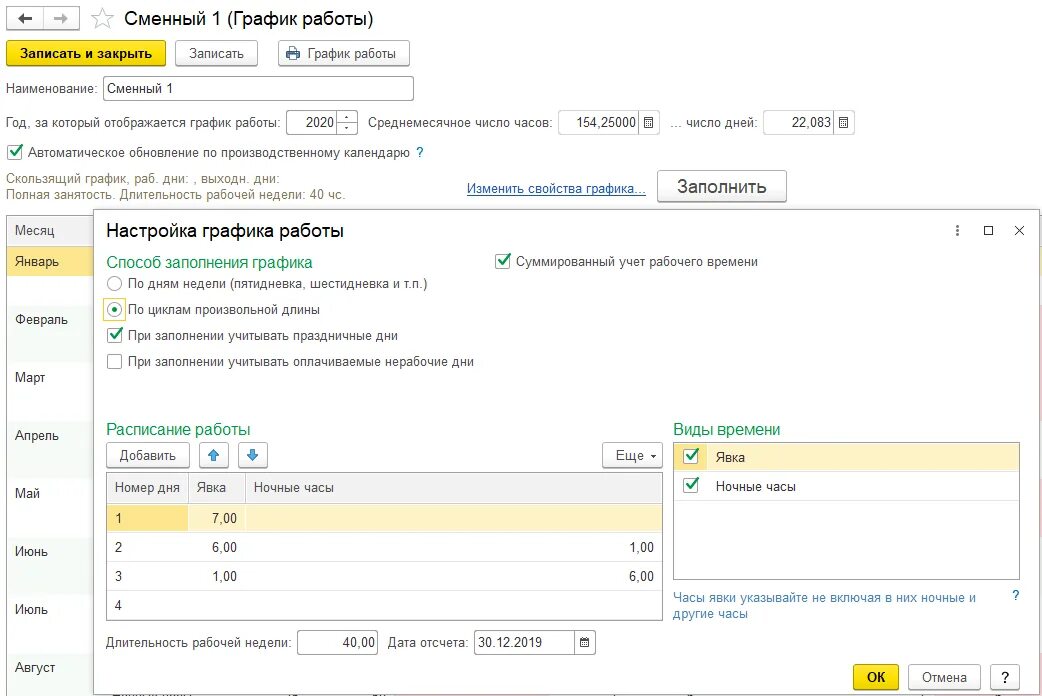1042x696 pixels.
Task: Click Явка cell 7,00 in day 1
Action: click(217, 518)
